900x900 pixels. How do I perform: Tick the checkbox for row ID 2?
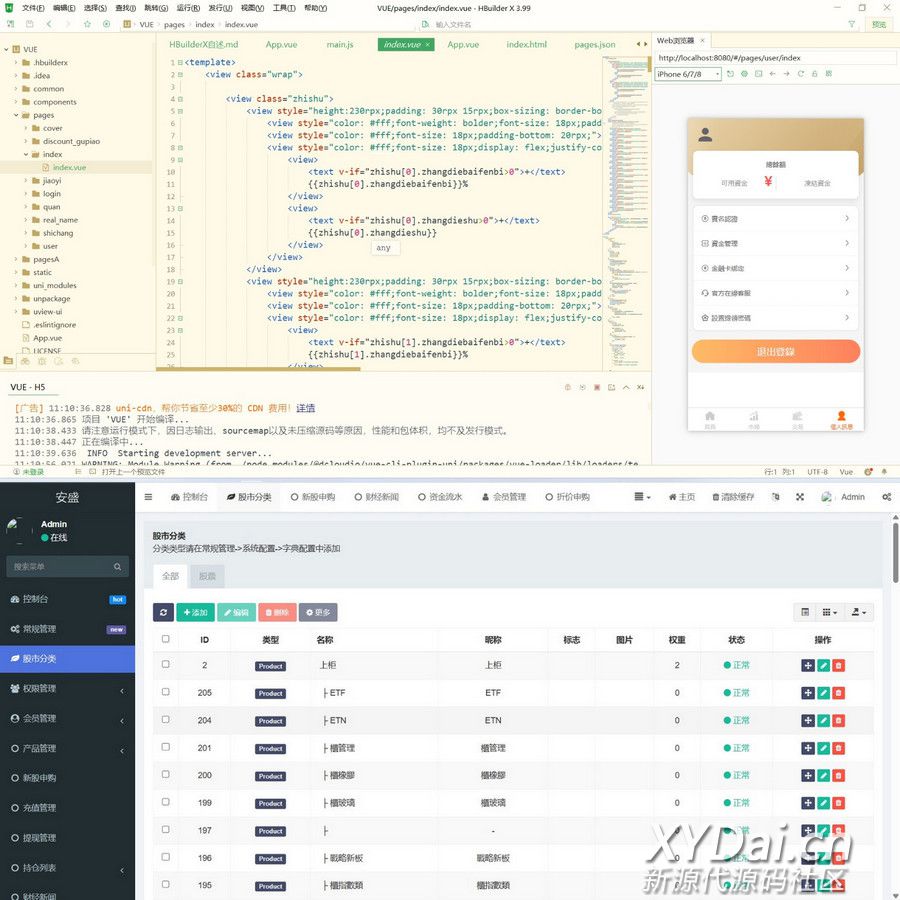[x=166, y=665]
